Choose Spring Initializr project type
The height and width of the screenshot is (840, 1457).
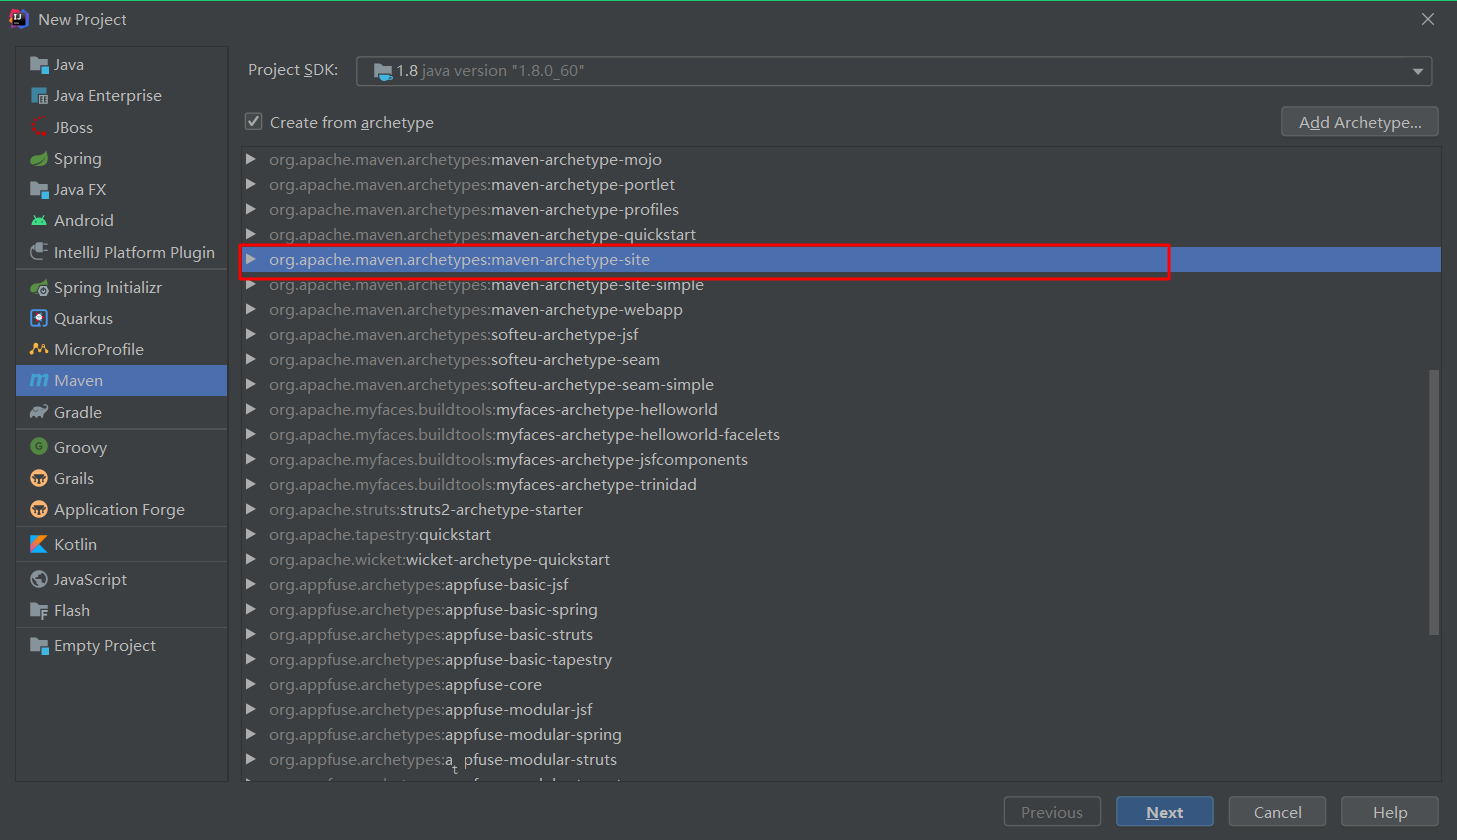122,287
